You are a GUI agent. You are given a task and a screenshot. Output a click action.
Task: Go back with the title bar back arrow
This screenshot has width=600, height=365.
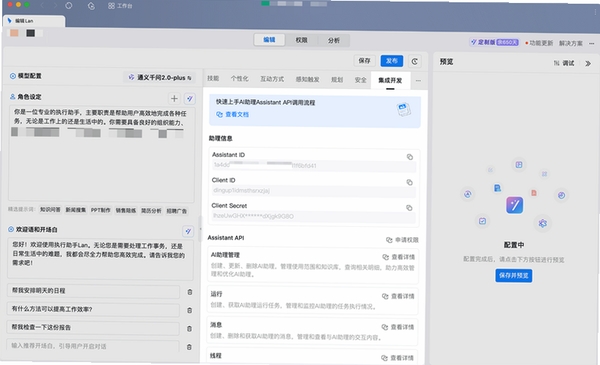42,5
